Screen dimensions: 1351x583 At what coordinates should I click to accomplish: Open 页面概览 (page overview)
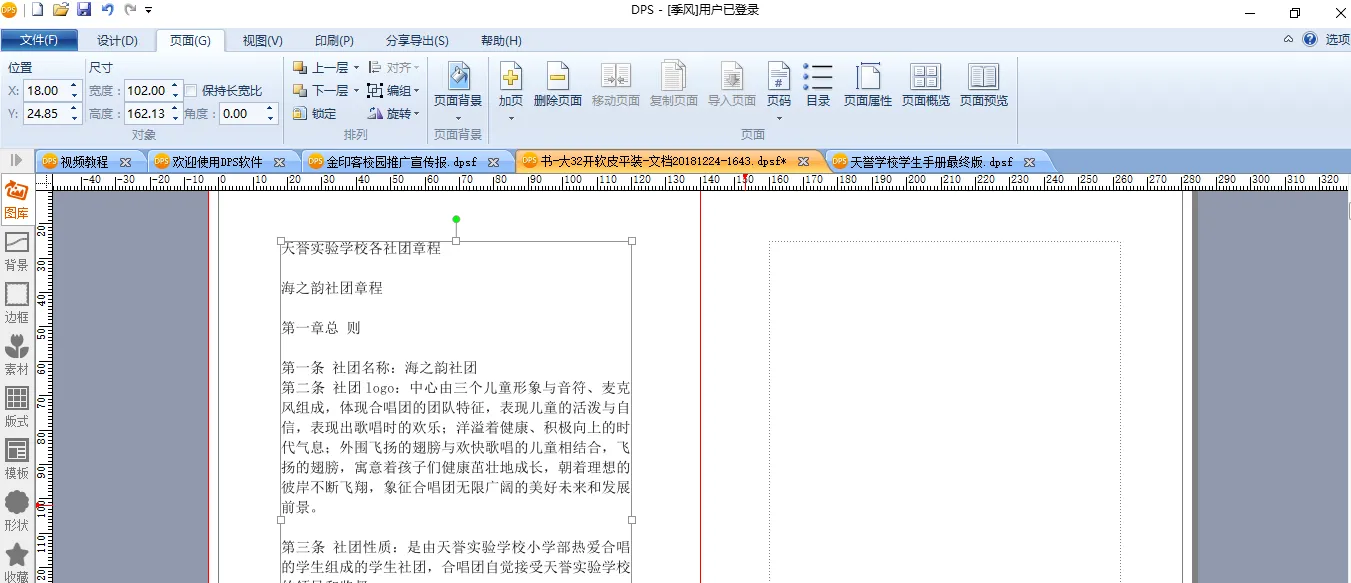[x=926, y=78]
